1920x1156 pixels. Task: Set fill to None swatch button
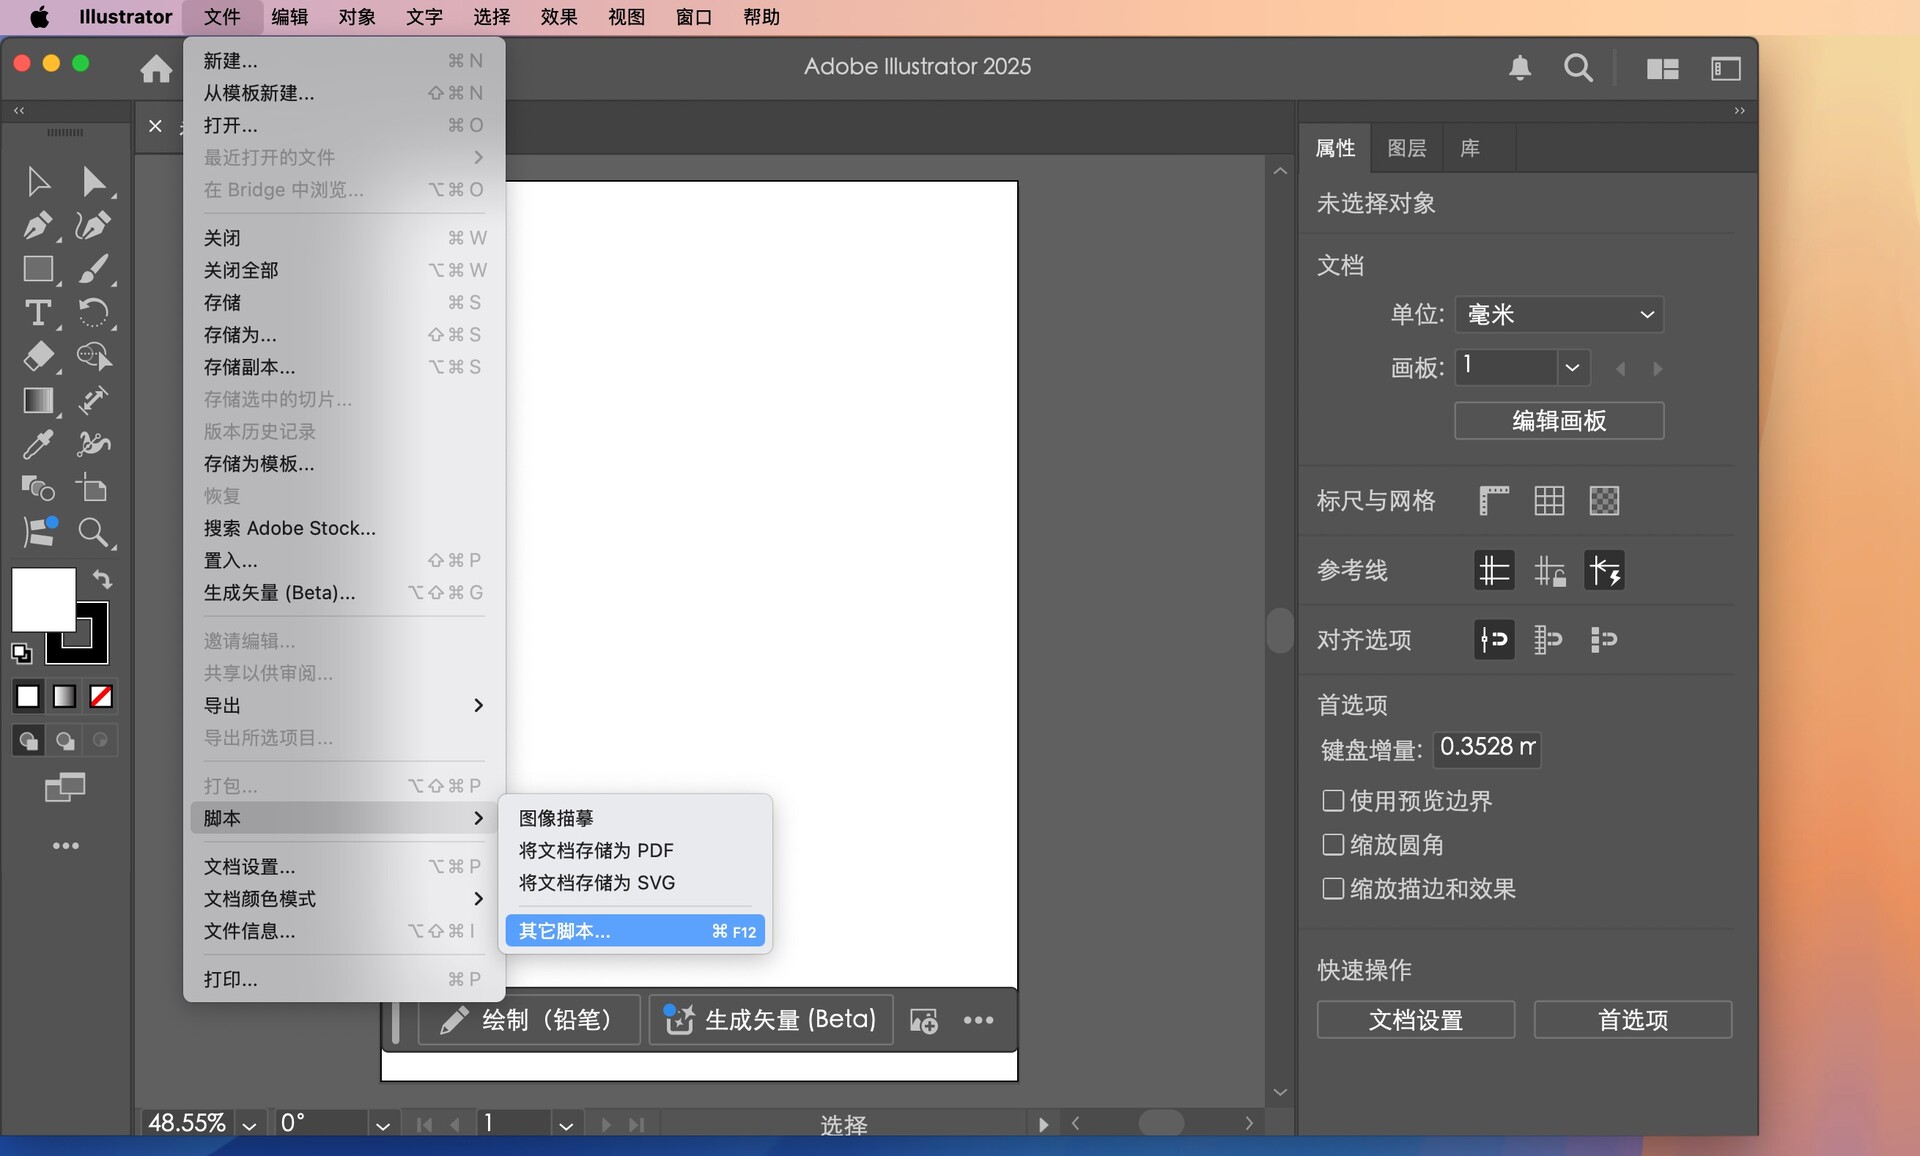point(101,697)
